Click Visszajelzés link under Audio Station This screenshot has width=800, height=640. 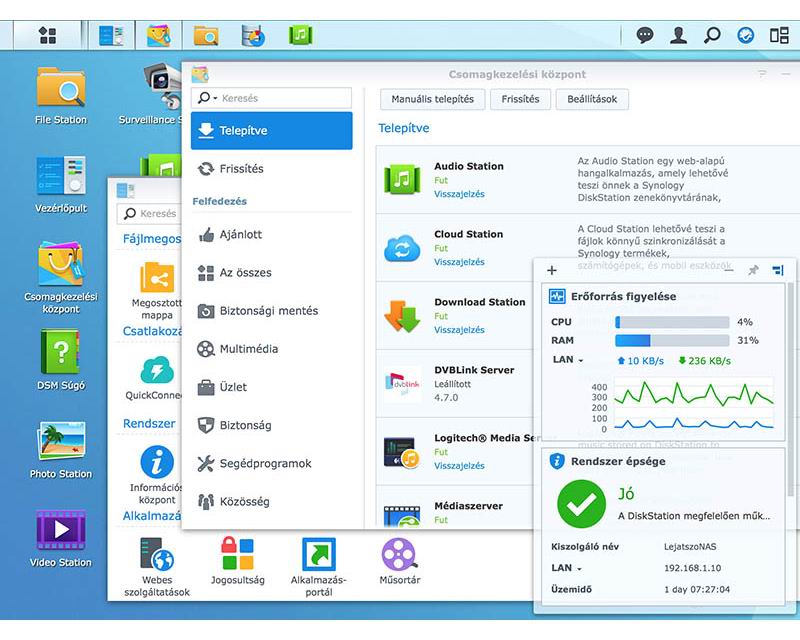click(459, 194)
